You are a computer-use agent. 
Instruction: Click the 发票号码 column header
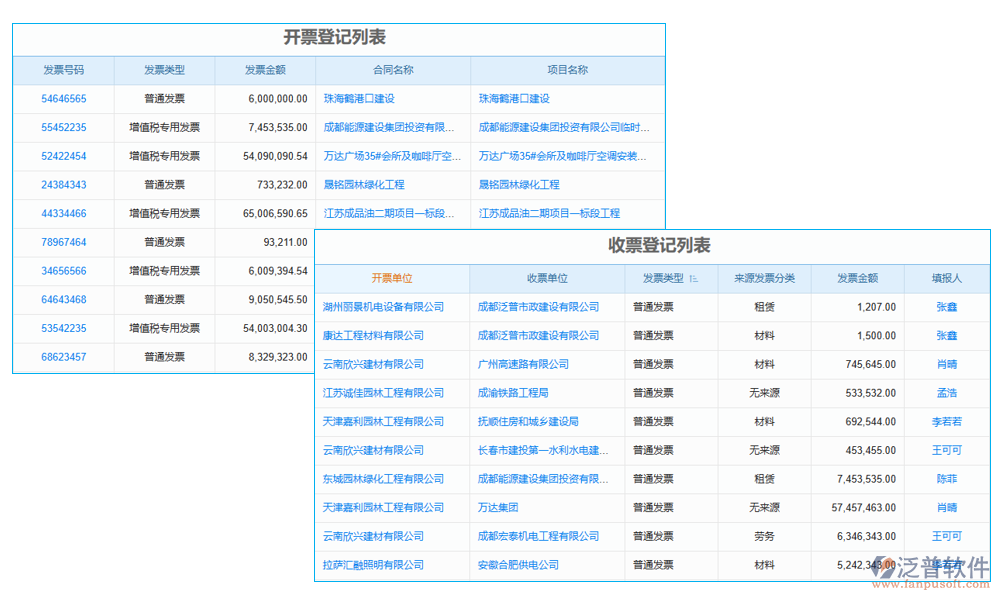click(63, 69)
